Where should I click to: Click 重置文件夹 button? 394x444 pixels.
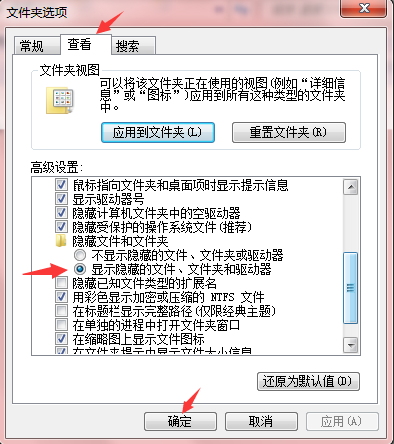289,133
